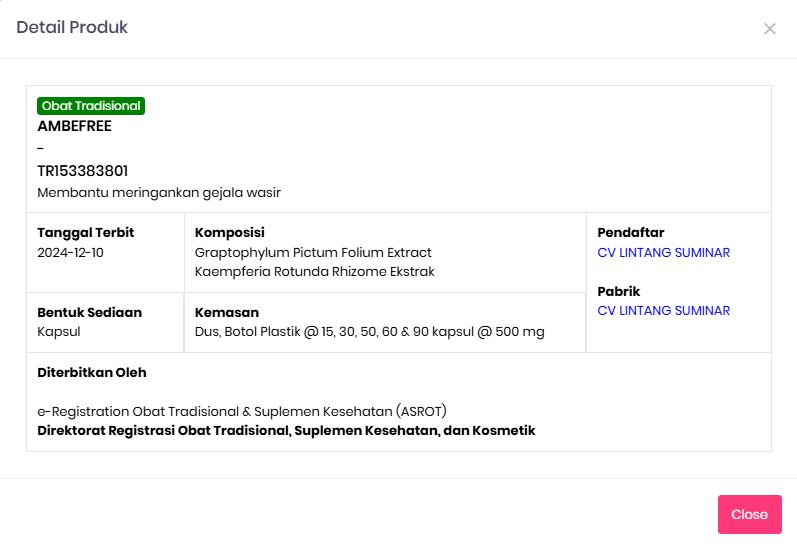Click the Bentuk Sediaan label

[89, 312]
